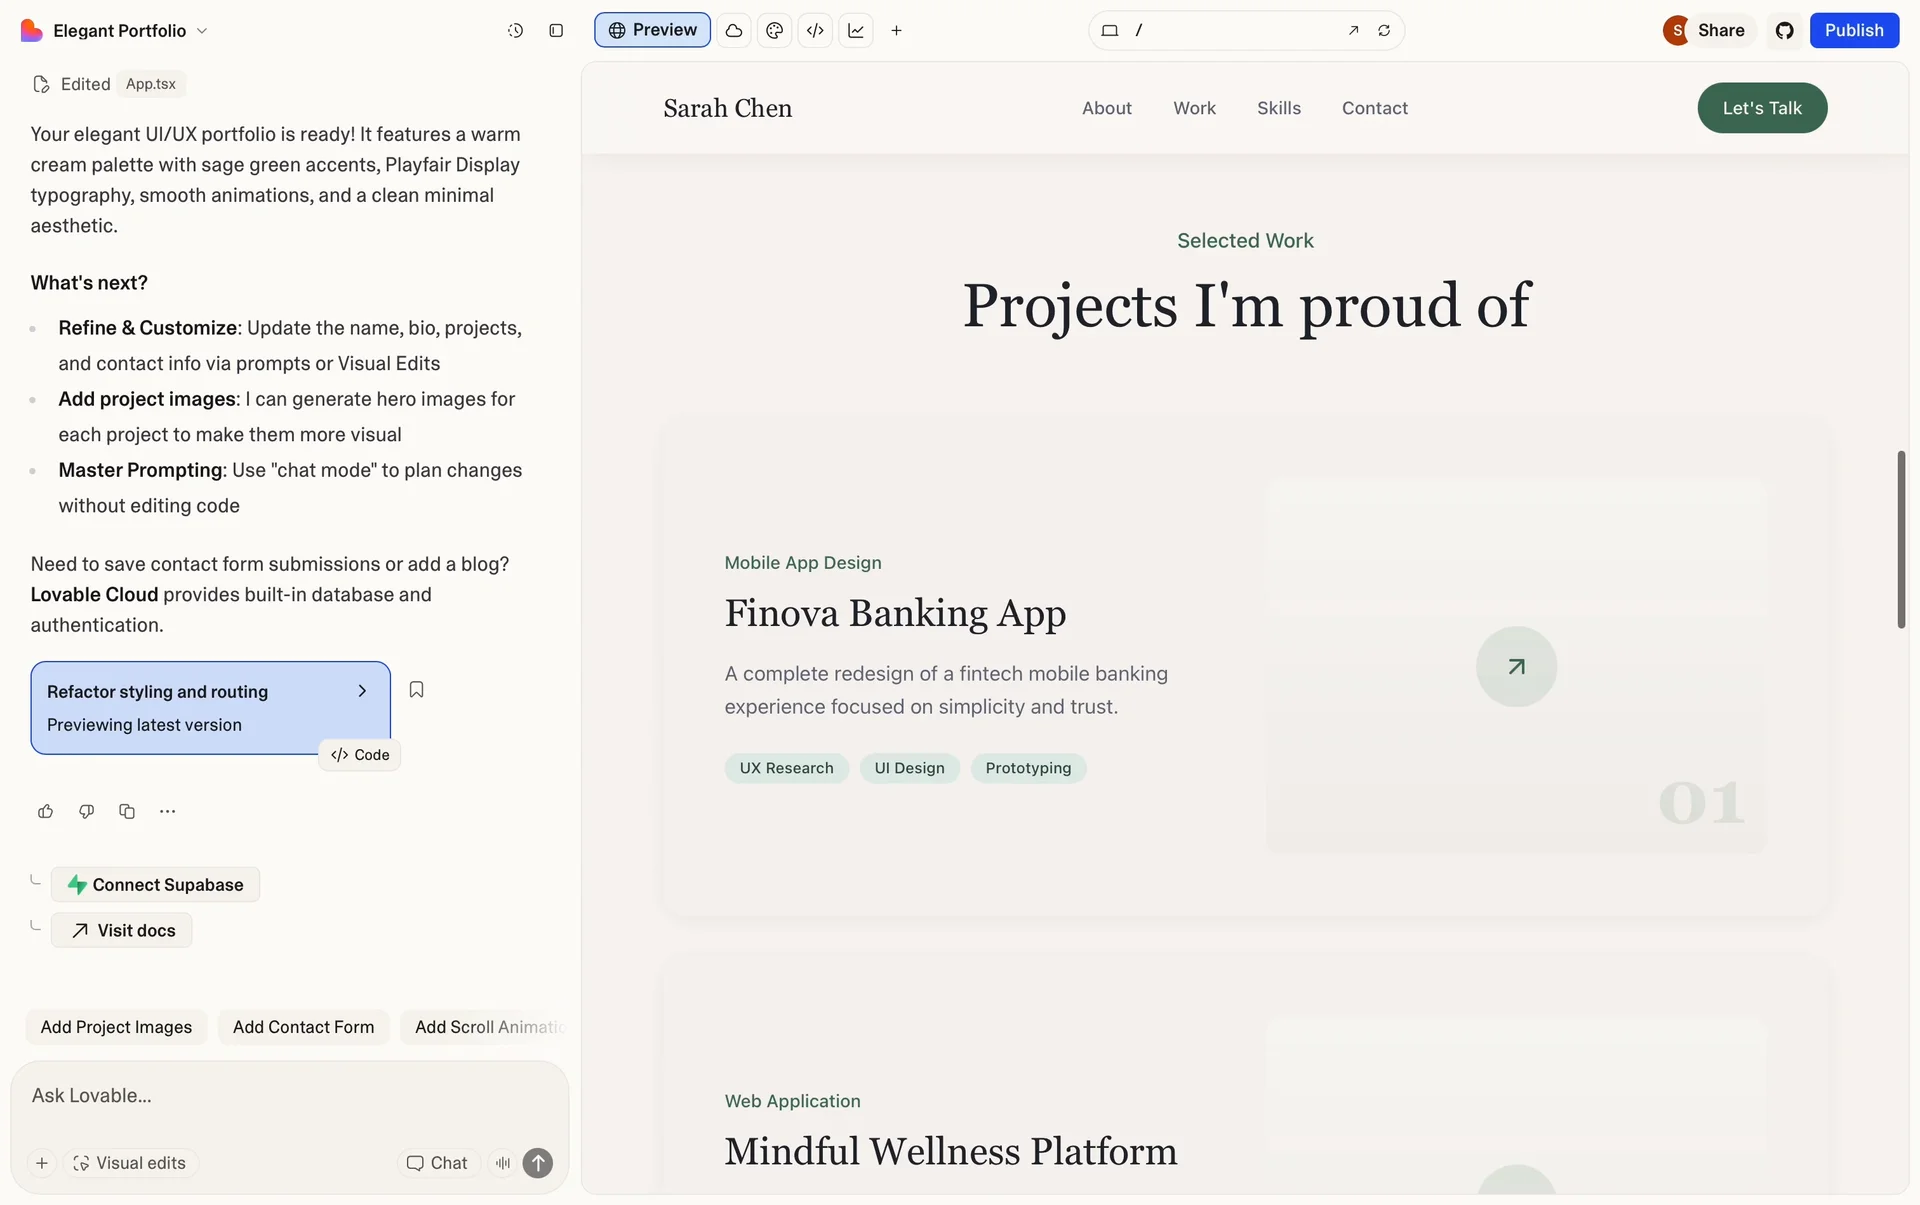
Task: Refresh the preview page
Action: pos(1384,31)
